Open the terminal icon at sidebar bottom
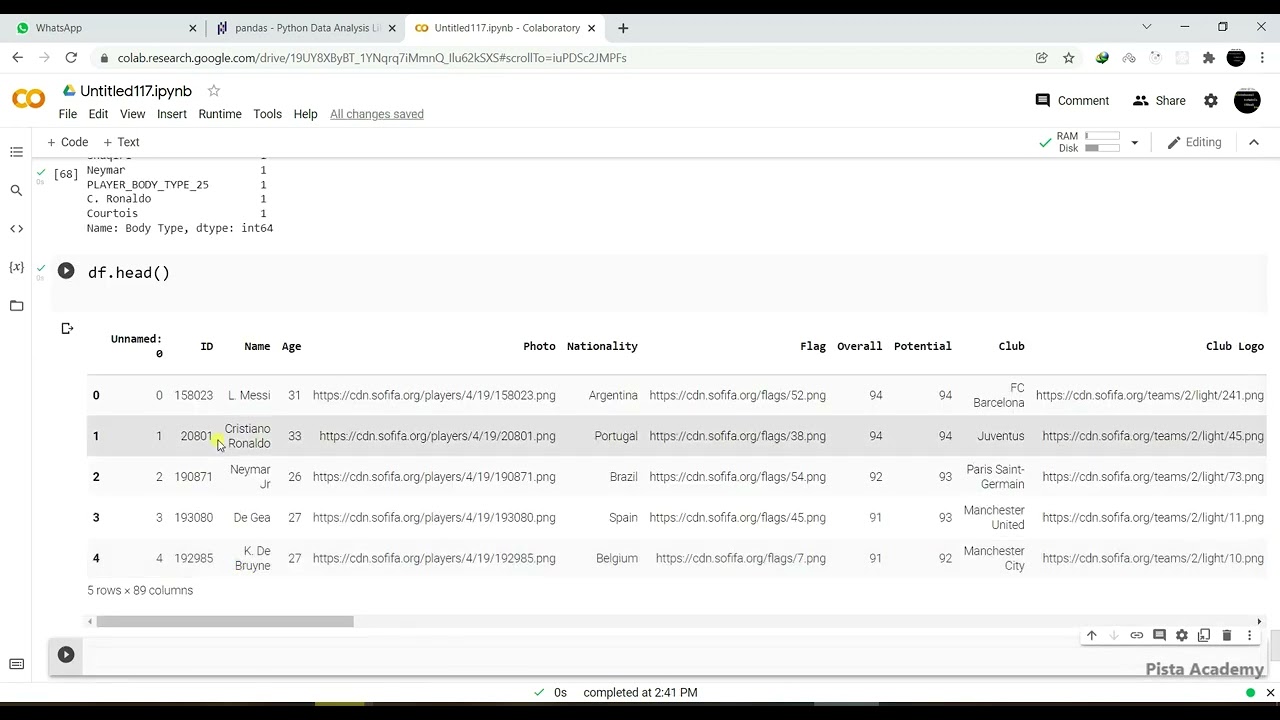Image resolution: width=1280 pixels, height=720 pixels. coord(16,664)
